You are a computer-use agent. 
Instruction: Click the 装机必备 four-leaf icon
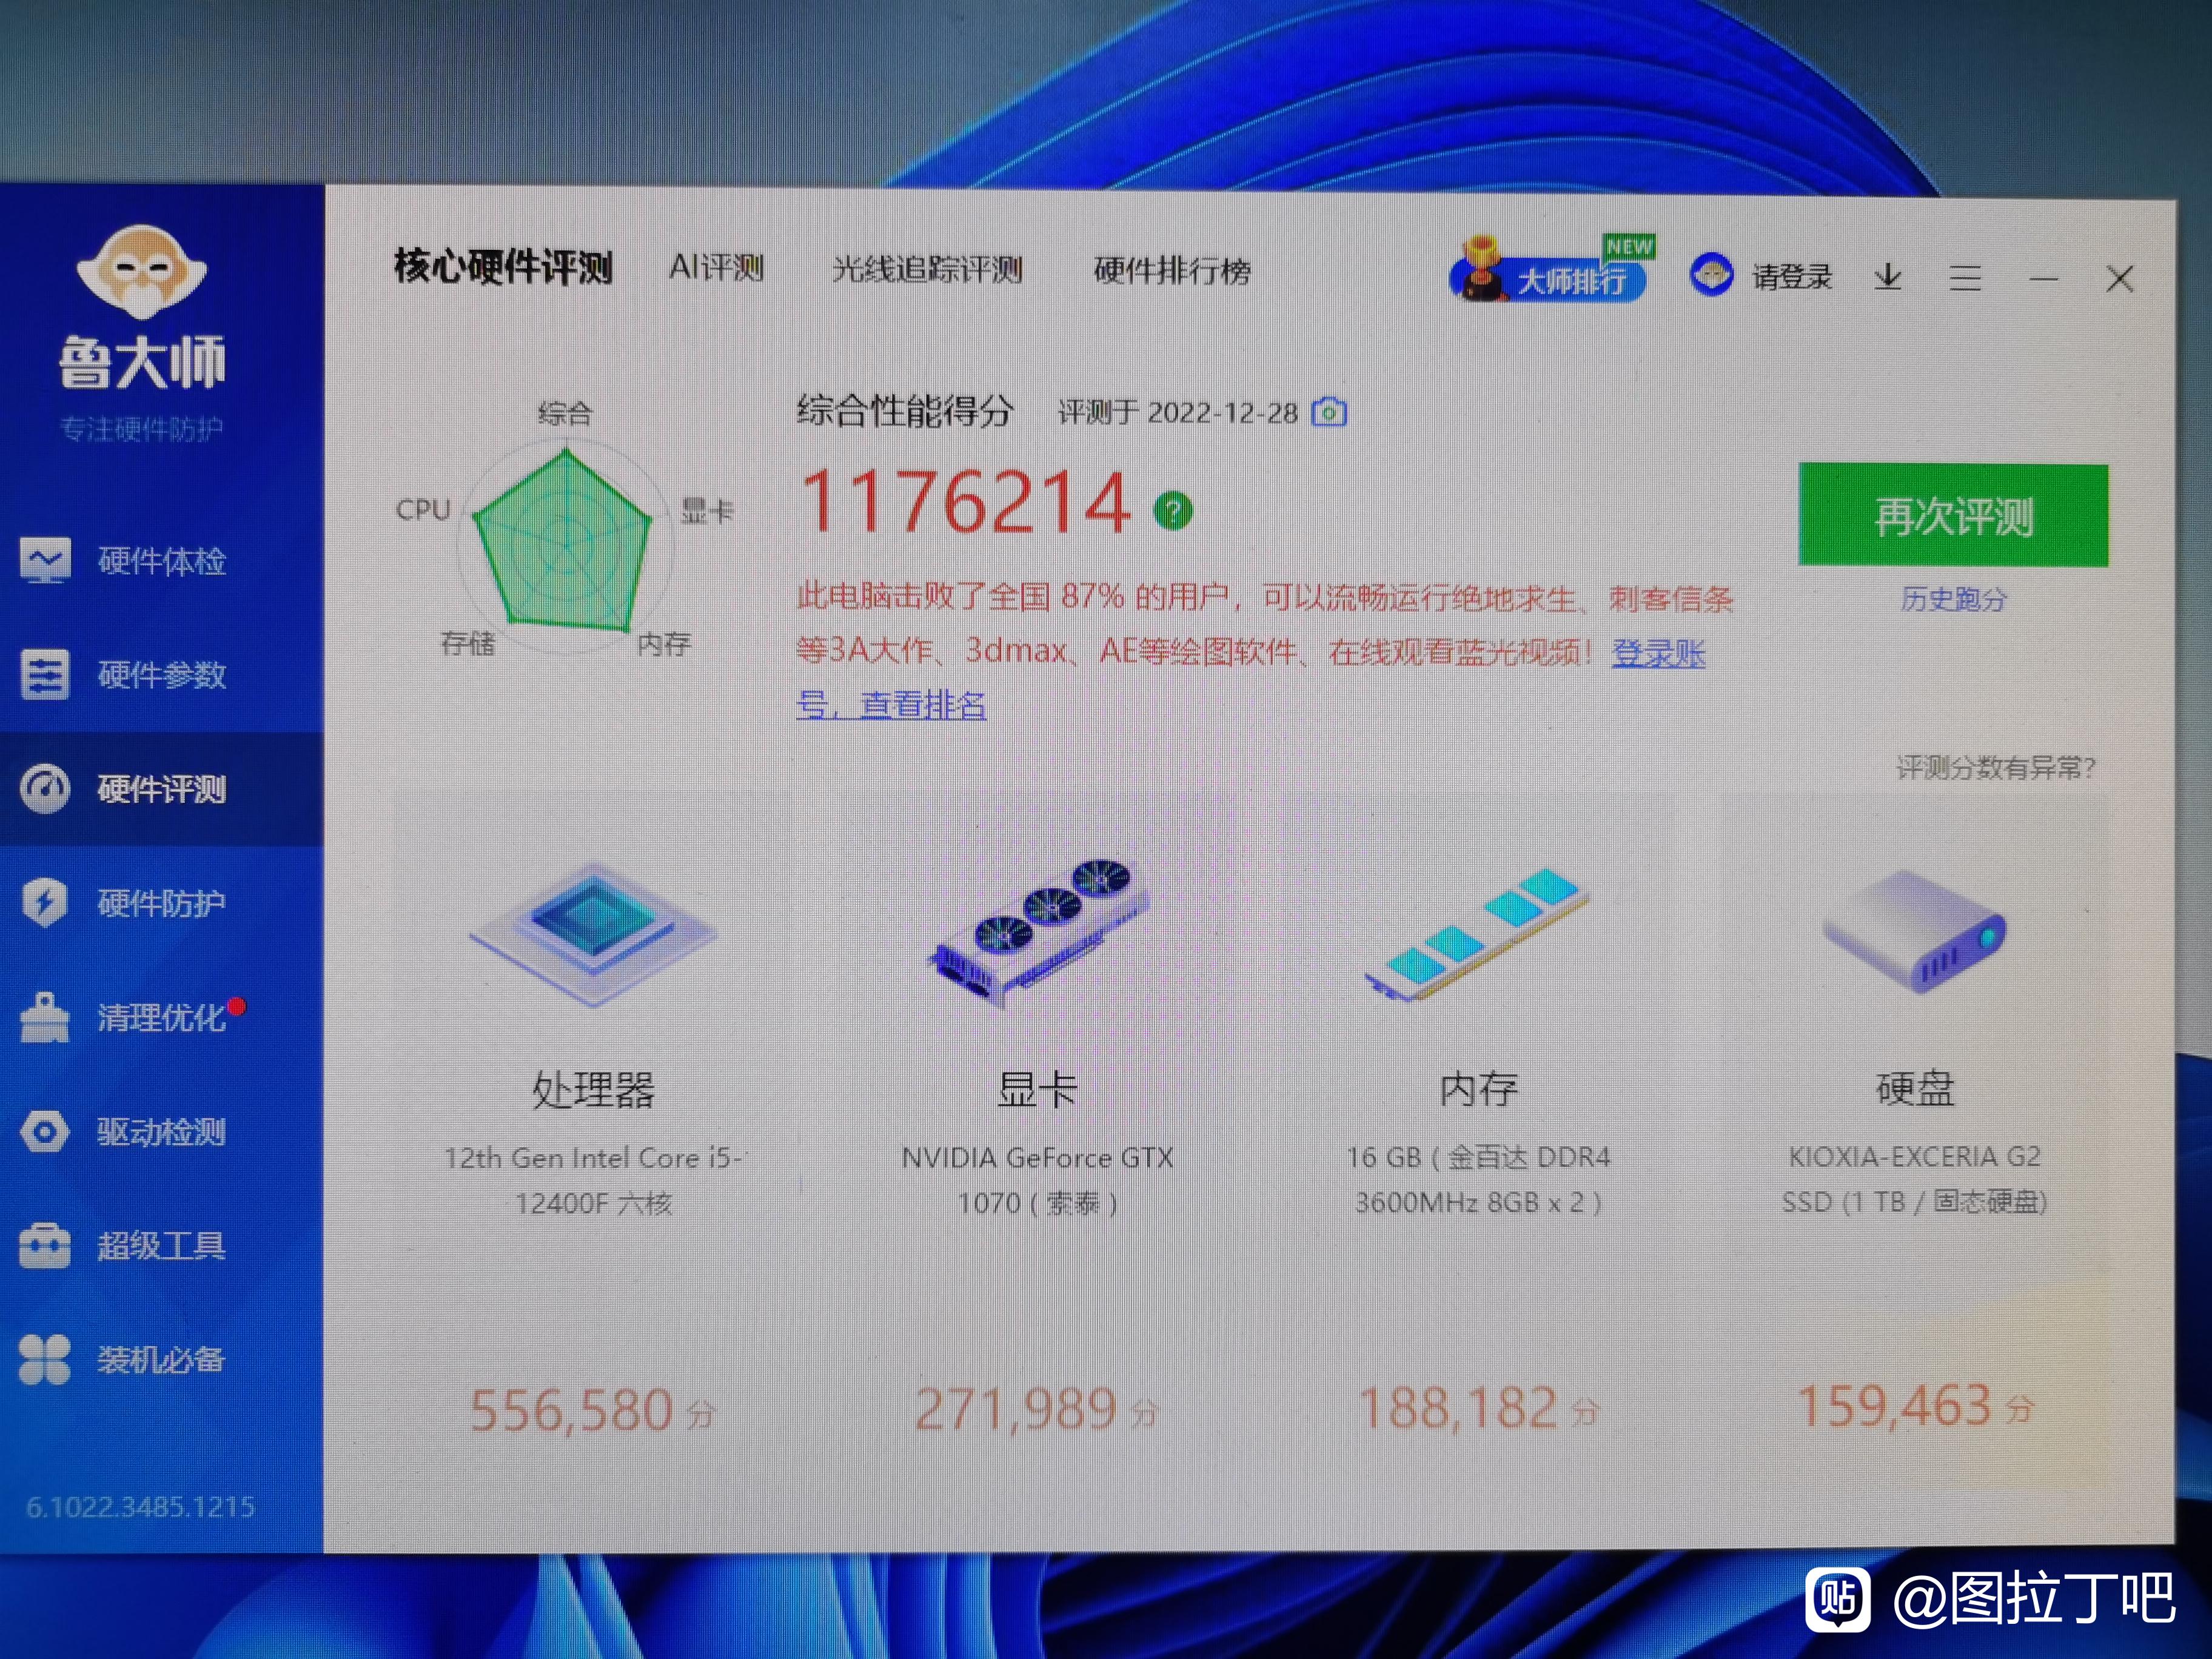click(x=45, y=1360)
